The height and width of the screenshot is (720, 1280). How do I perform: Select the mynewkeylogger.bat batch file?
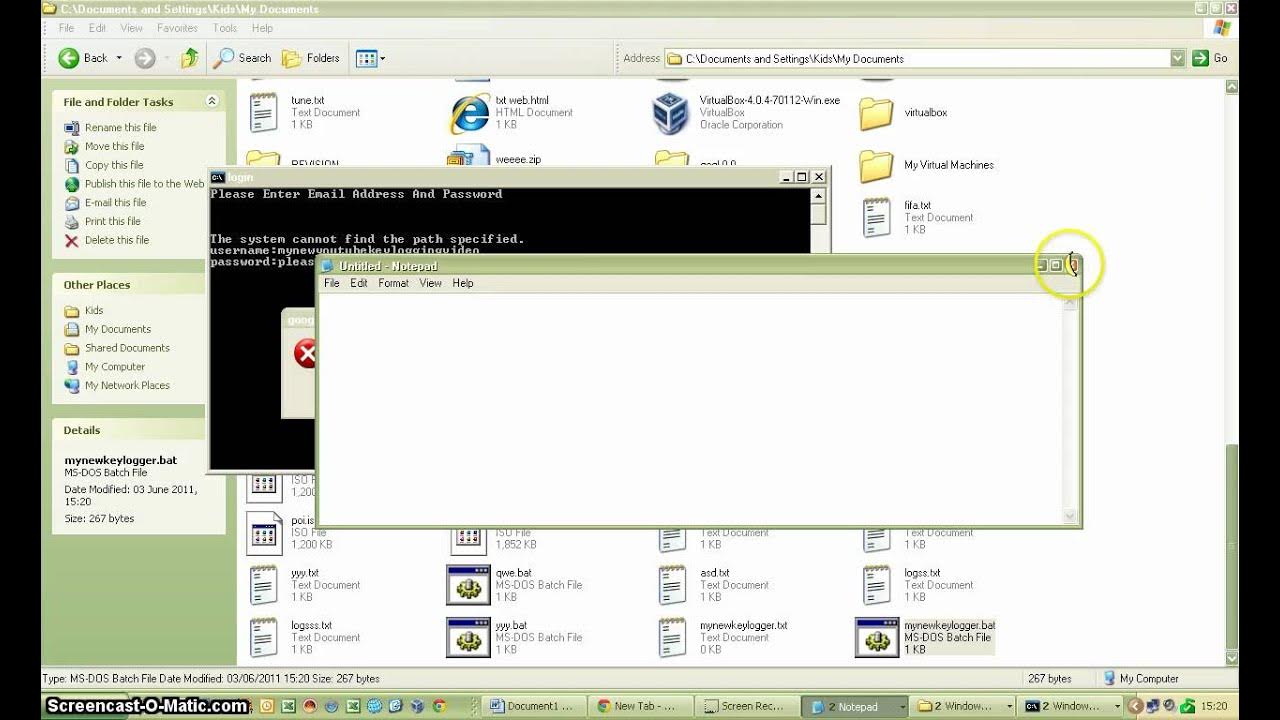(877, 637)
